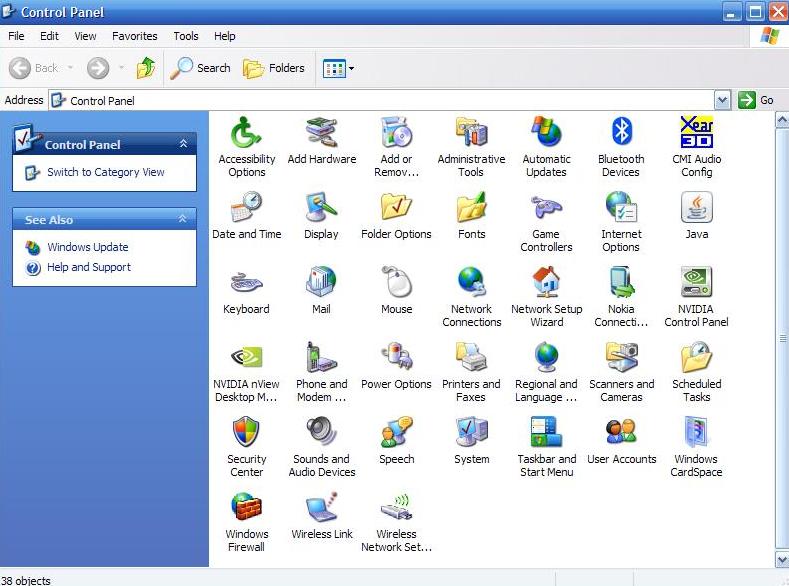This screenshot has width=789, height=586.
Task: Open Printers and Faxes icon
Action: (x=471, y=357)
